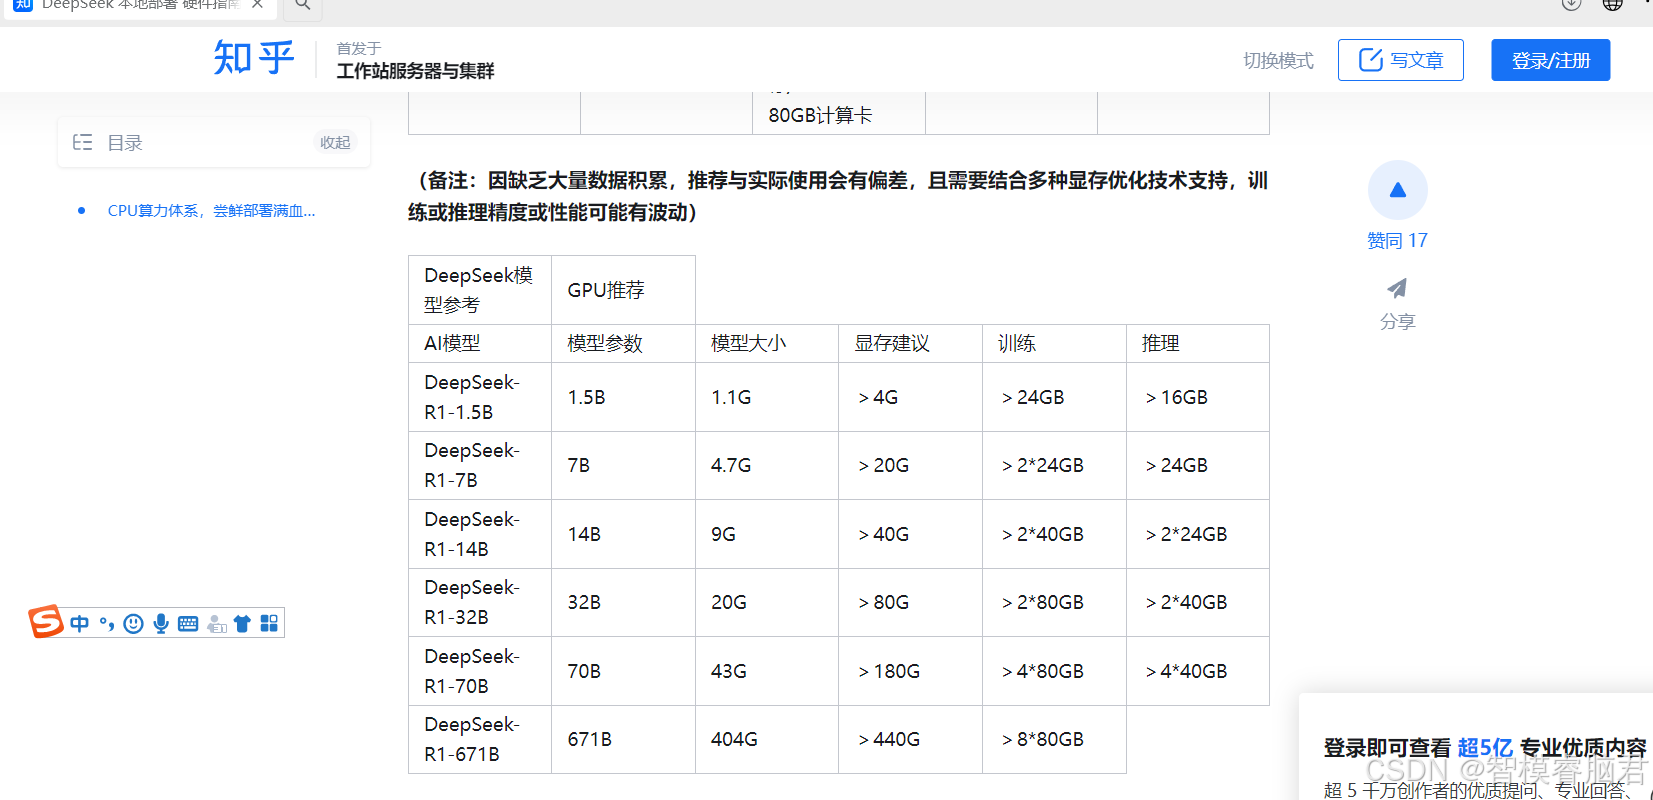
Task: Open the Zhihu logo homepage link
Action: click(254, 58)
